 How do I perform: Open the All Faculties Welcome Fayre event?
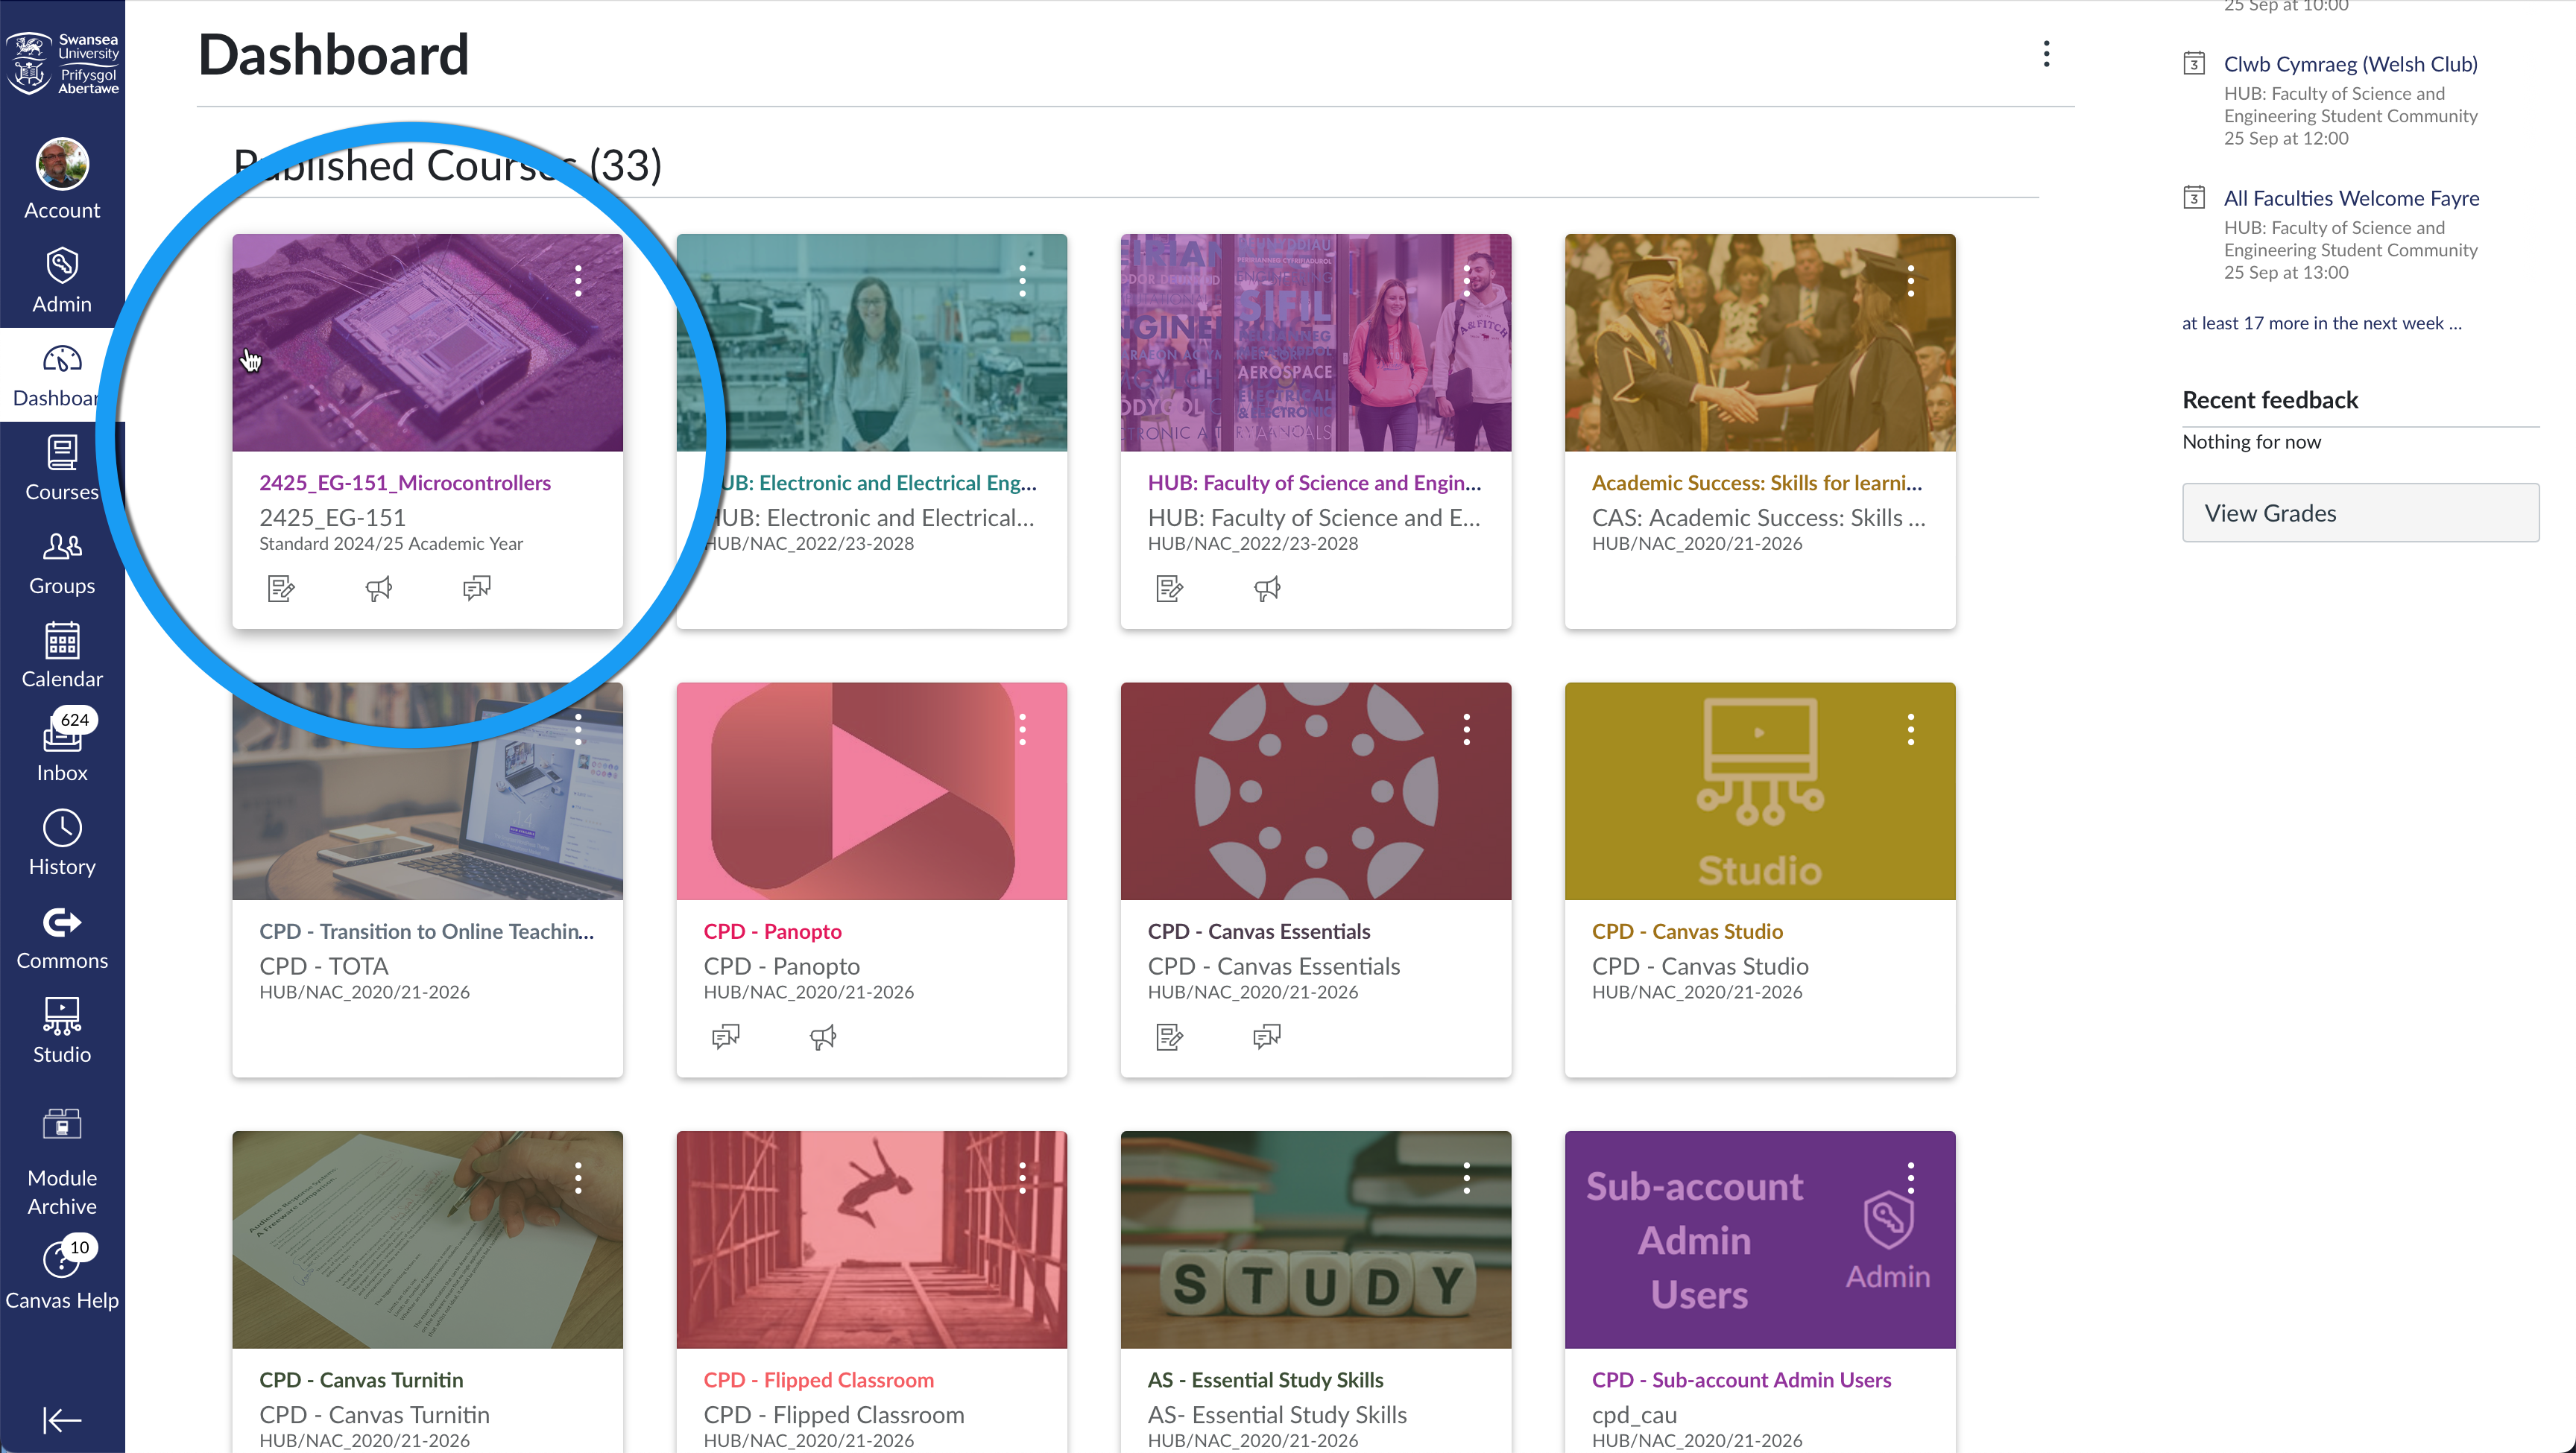pyautogui.click(x=2350, y=198)
